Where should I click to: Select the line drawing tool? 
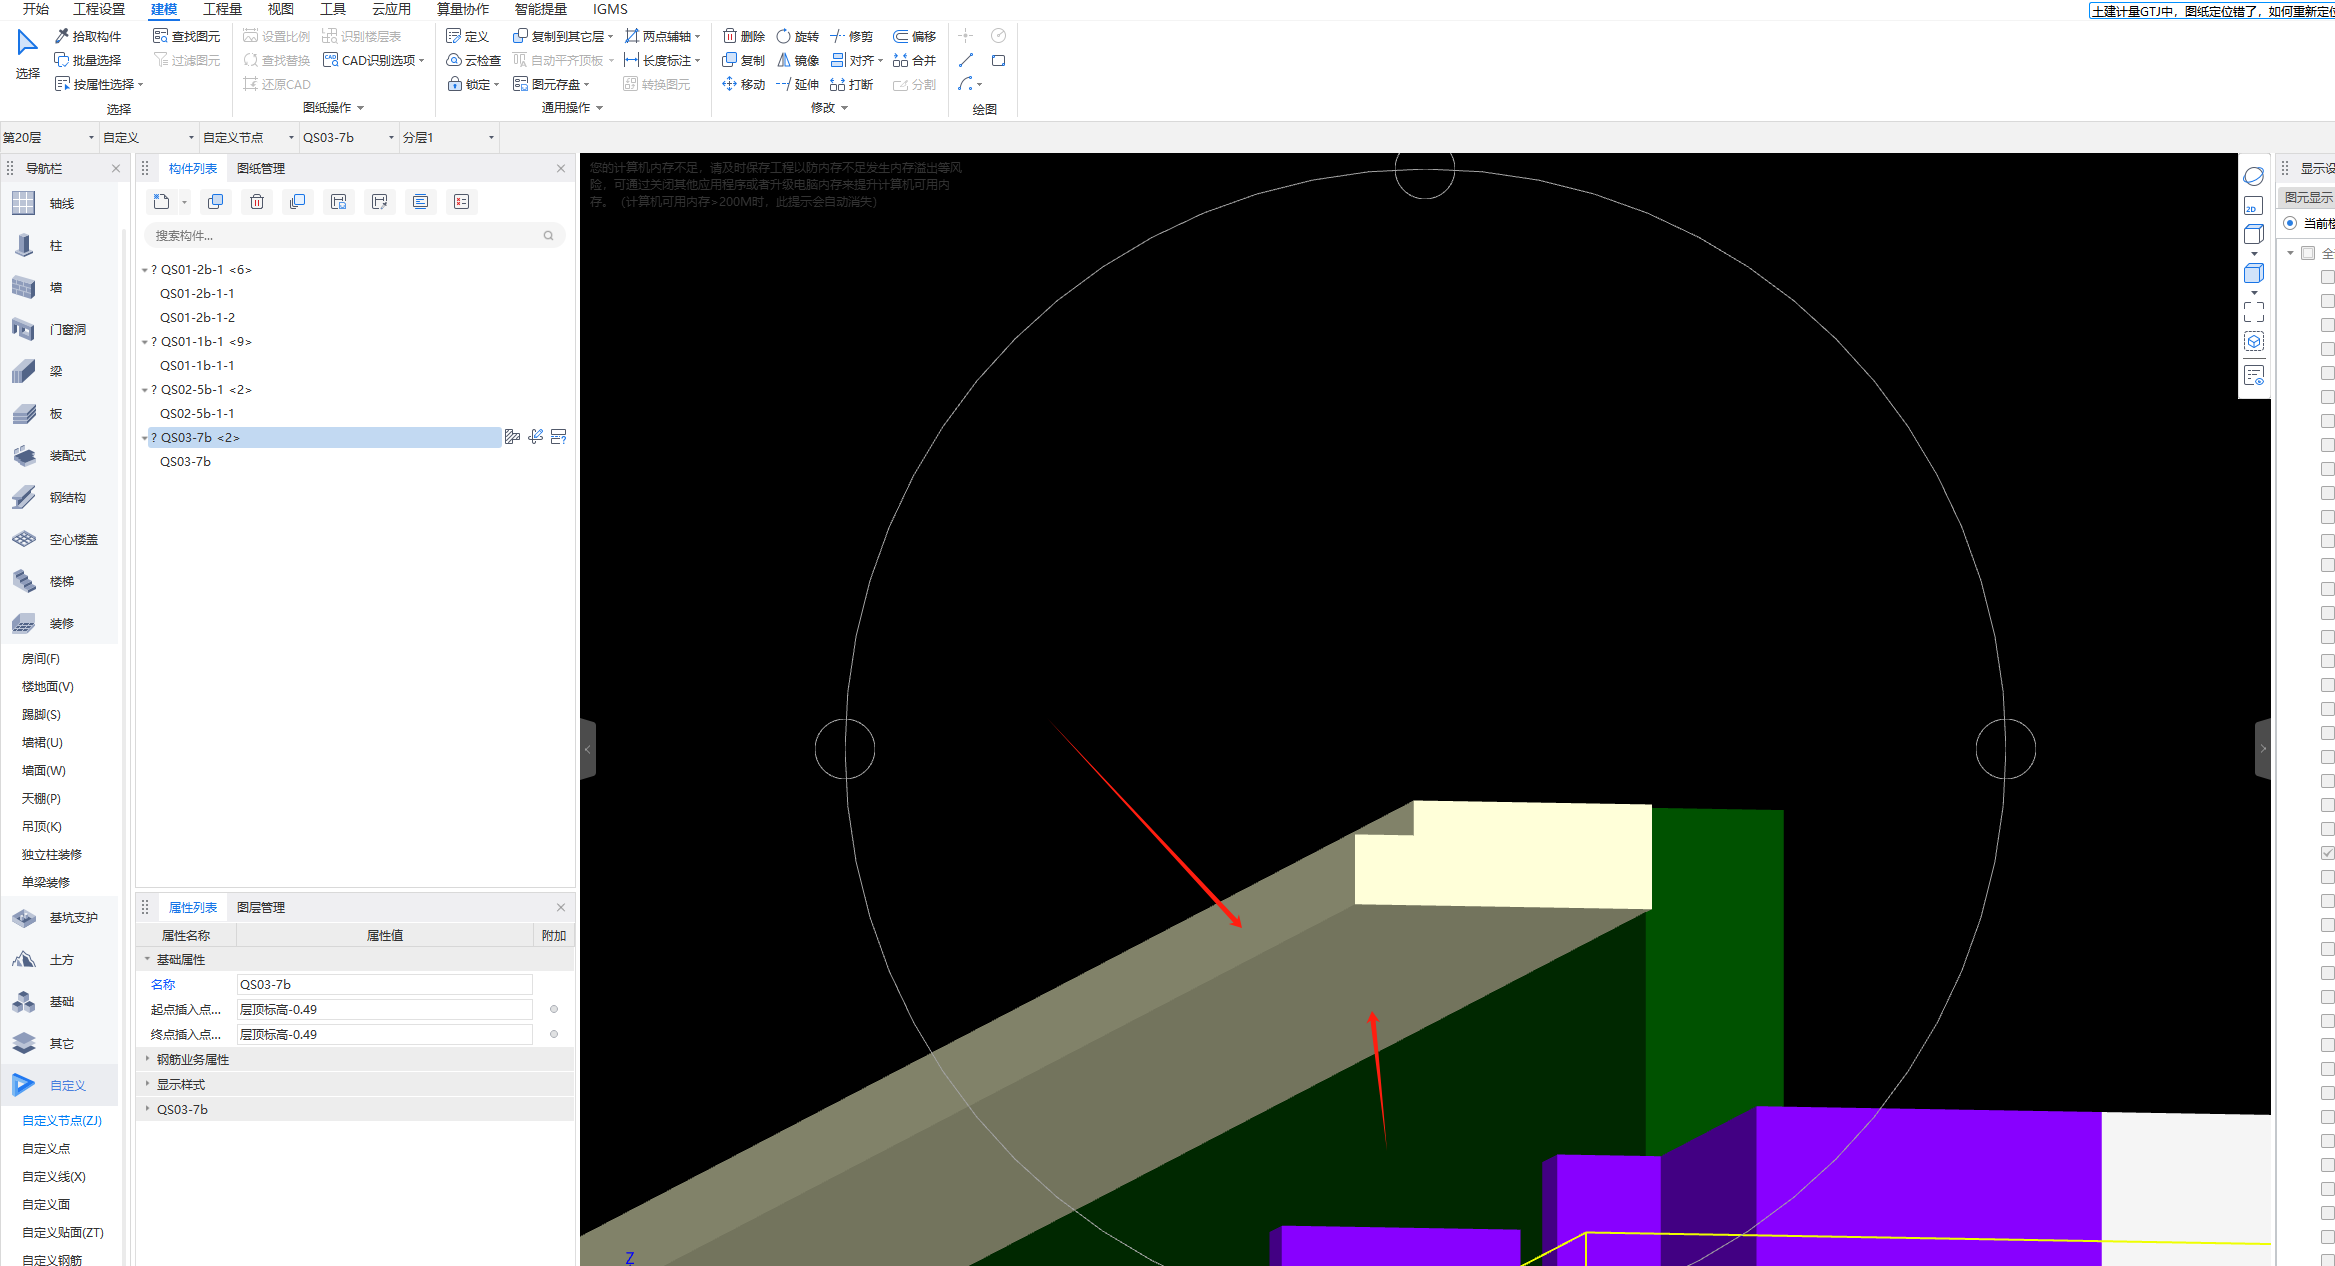[x=966, y=60]
